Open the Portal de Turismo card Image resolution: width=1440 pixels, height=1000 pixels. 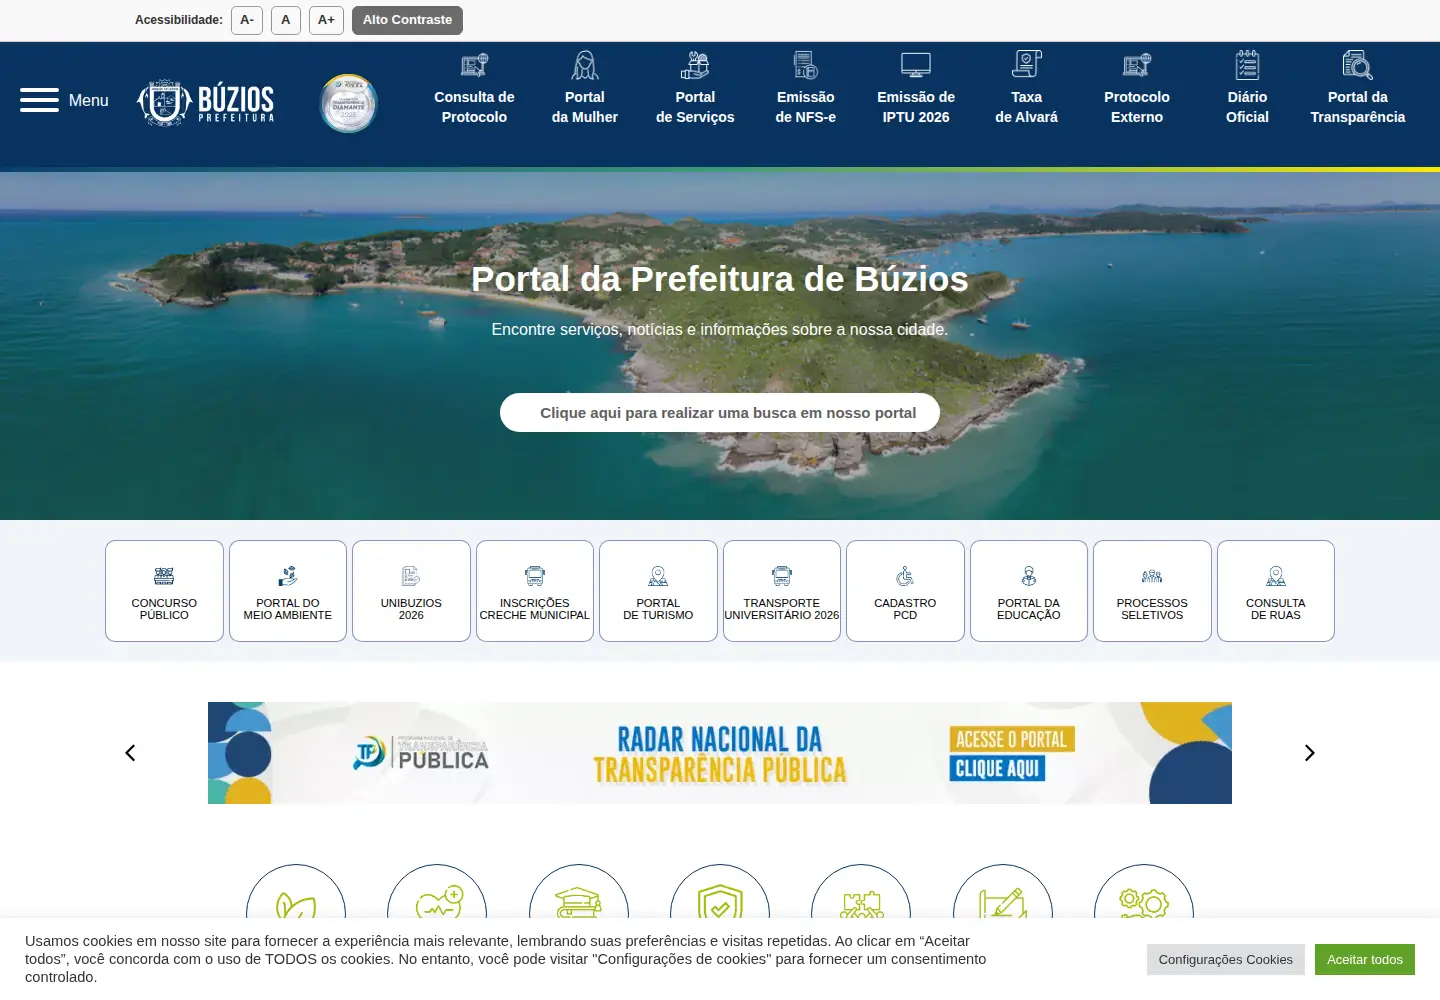click(658, 591)
